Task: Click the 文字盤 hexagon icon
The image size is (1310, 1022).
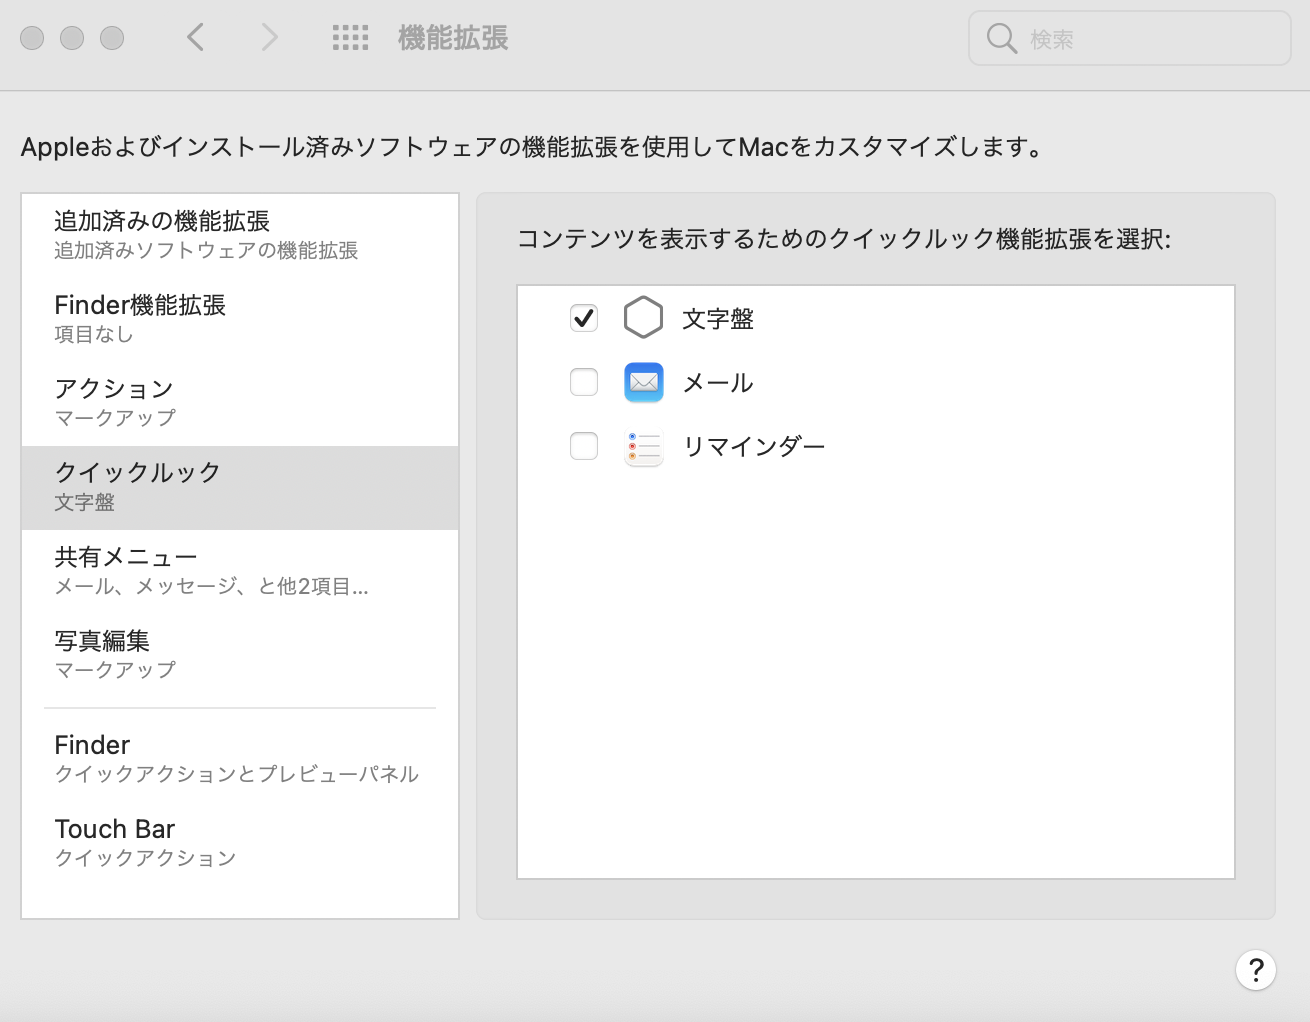Action: pos(643,318)
